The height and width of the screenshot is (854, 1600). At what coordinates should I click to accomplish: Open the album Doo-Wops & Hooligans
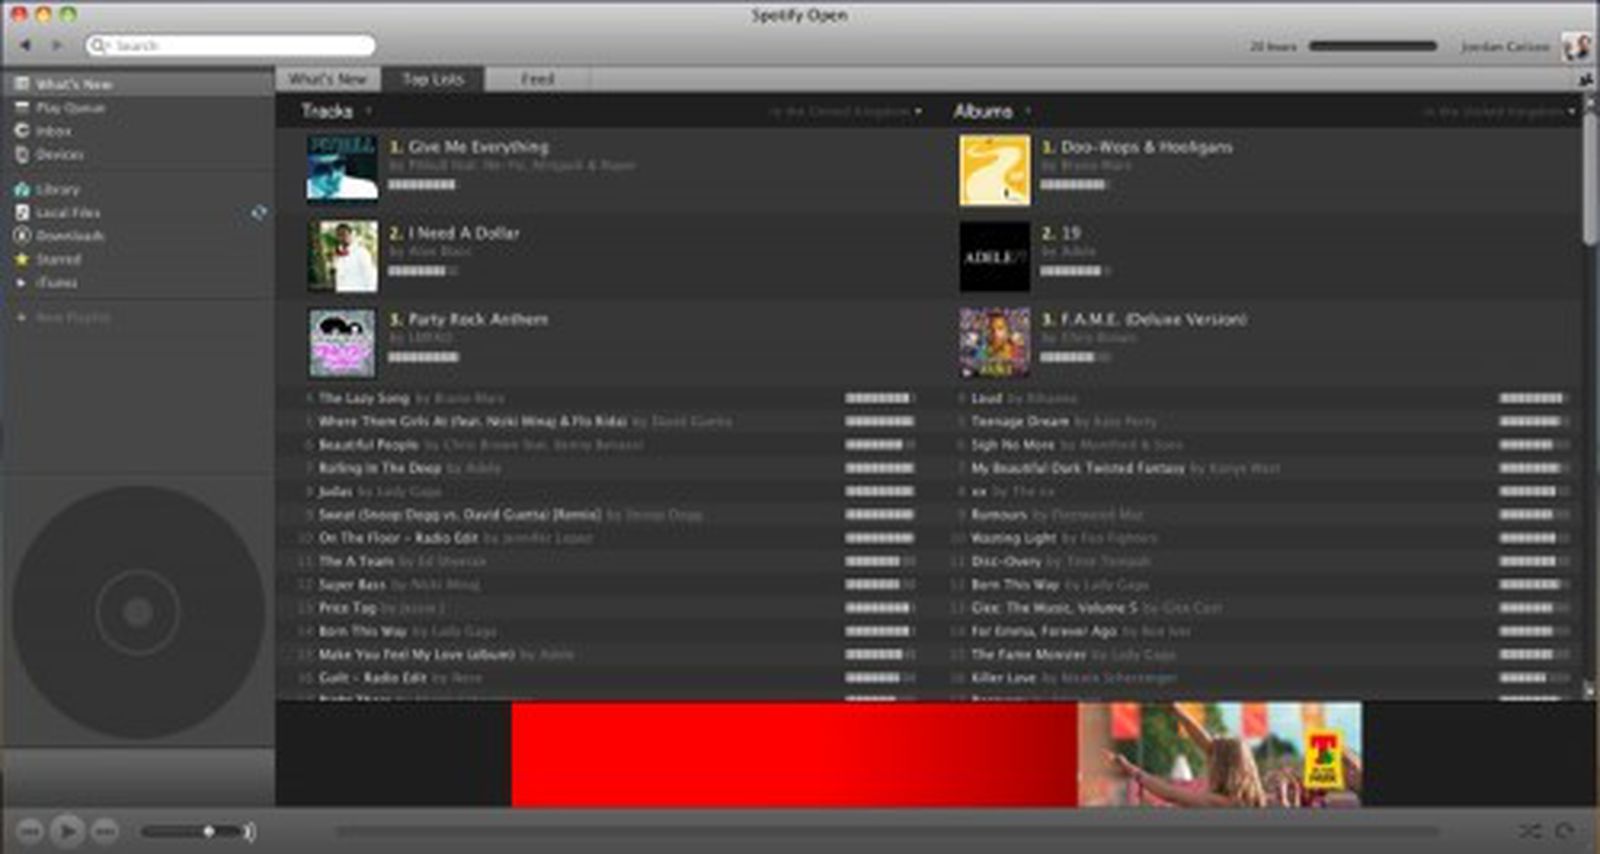tap(1146, 147)
